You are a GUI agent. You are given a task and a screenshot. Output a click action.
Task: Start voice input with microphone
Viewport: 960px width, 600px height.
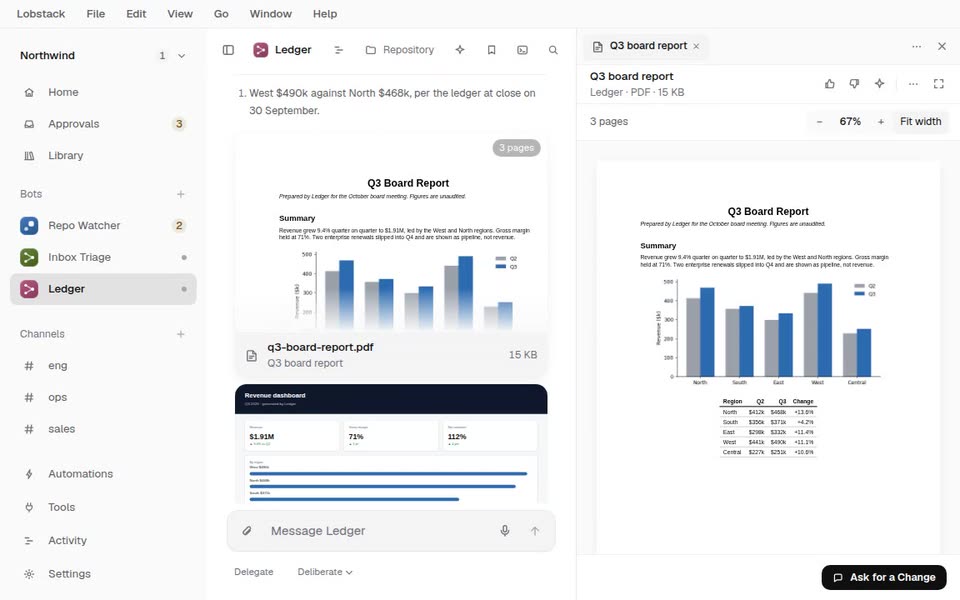click(x=504, y=531)
